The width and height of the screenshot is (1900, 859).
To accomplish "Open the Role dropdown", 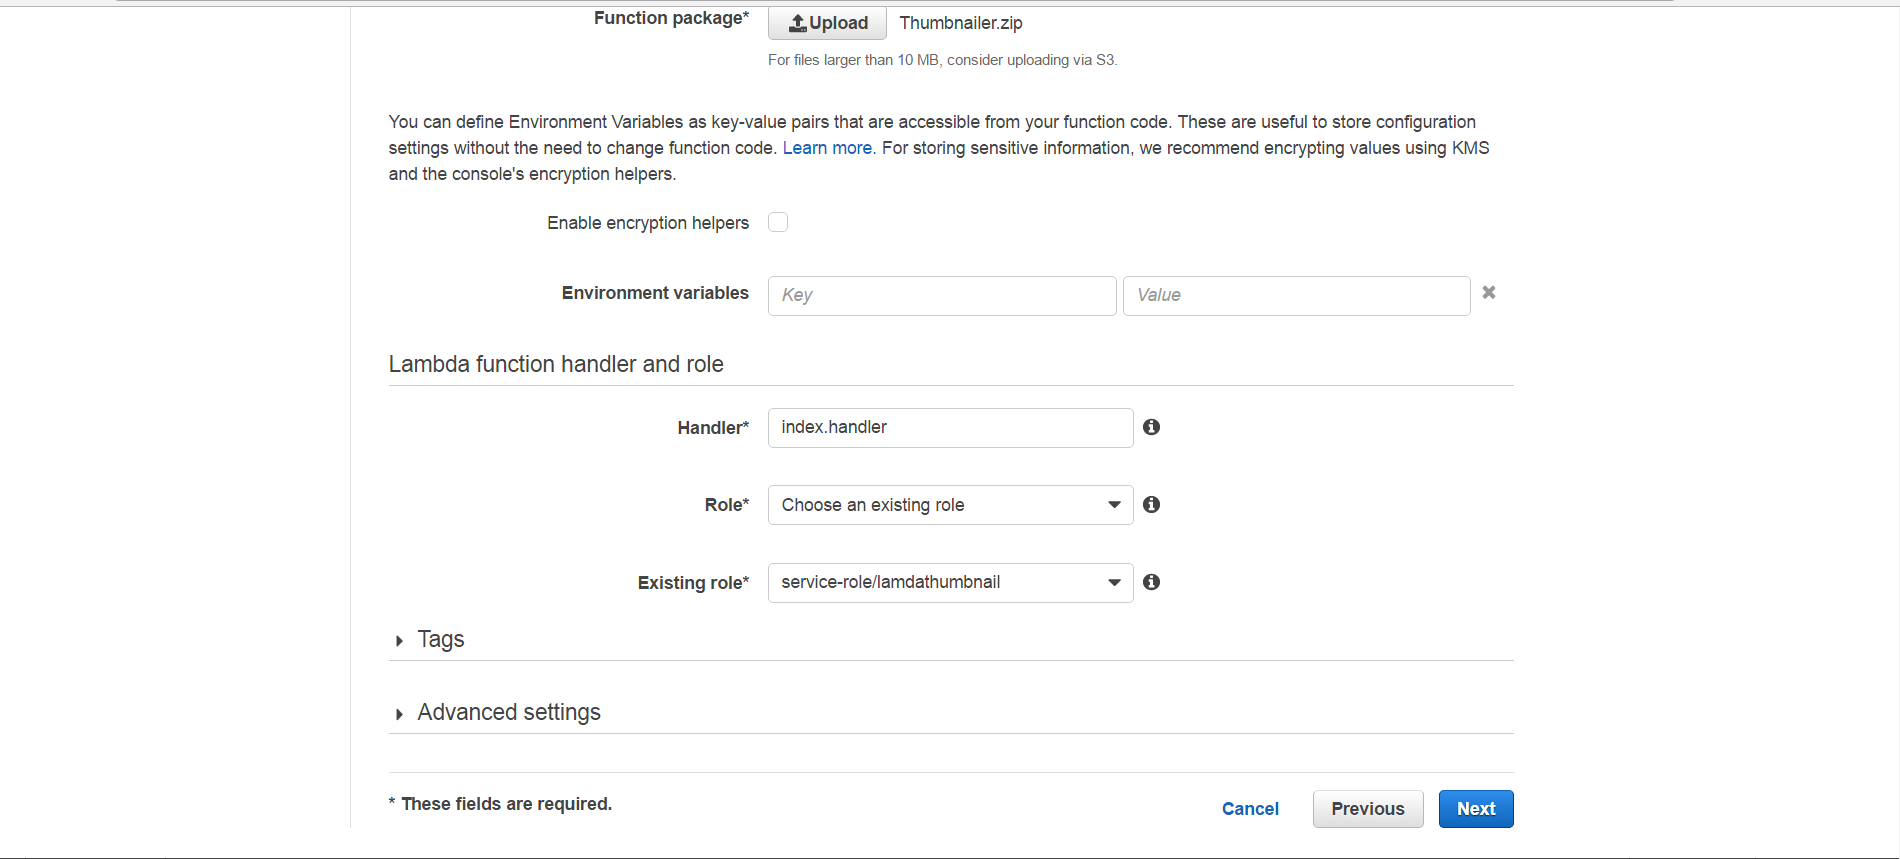I will [950, 505].
